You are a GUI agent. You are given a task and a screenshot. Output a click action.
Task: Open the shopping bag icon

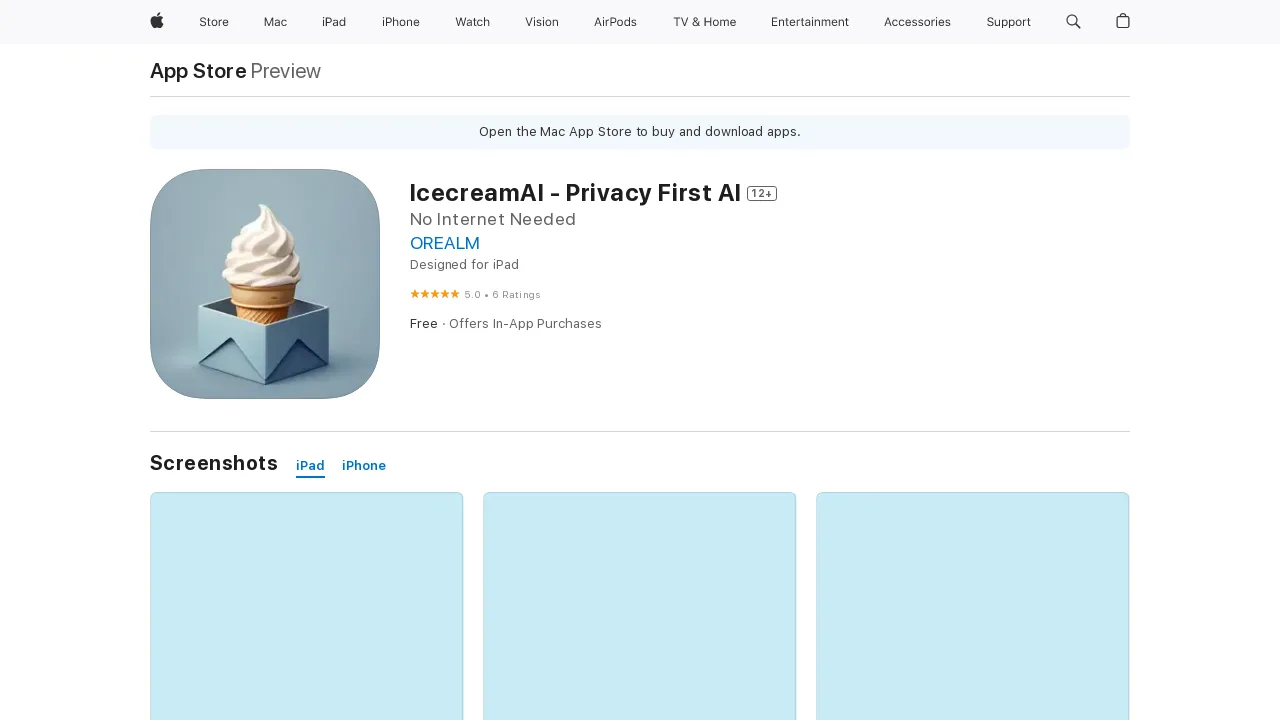[1121, 22]
